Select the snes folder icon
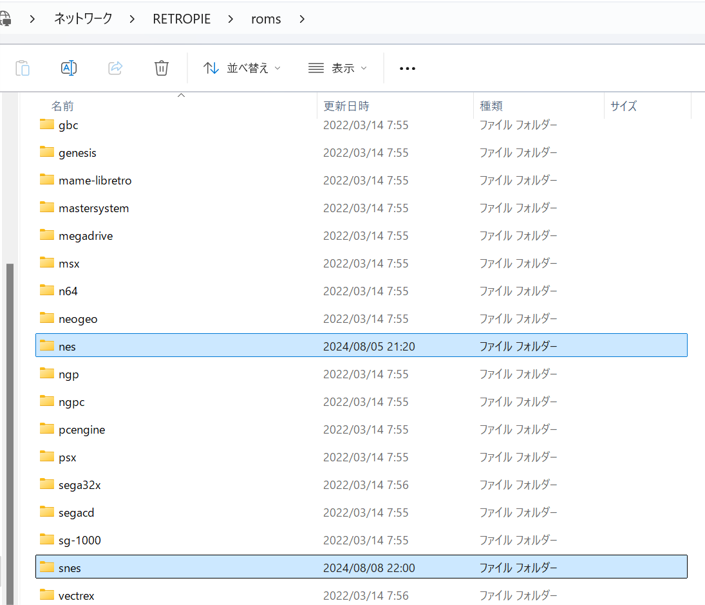 pyautogui.click(x=47, y=567)
